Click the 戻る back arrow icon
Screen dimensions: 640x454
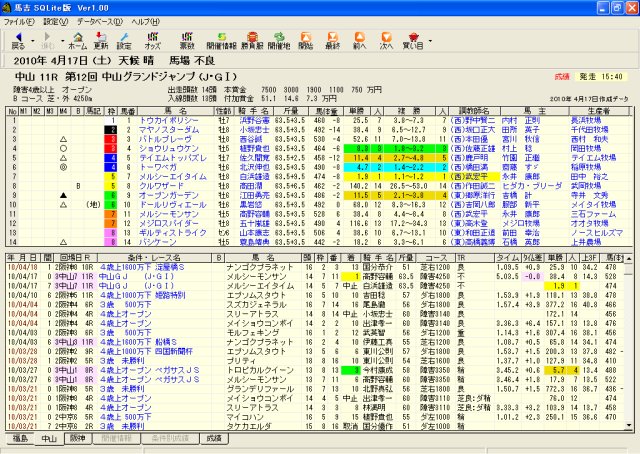pos(18,37)
